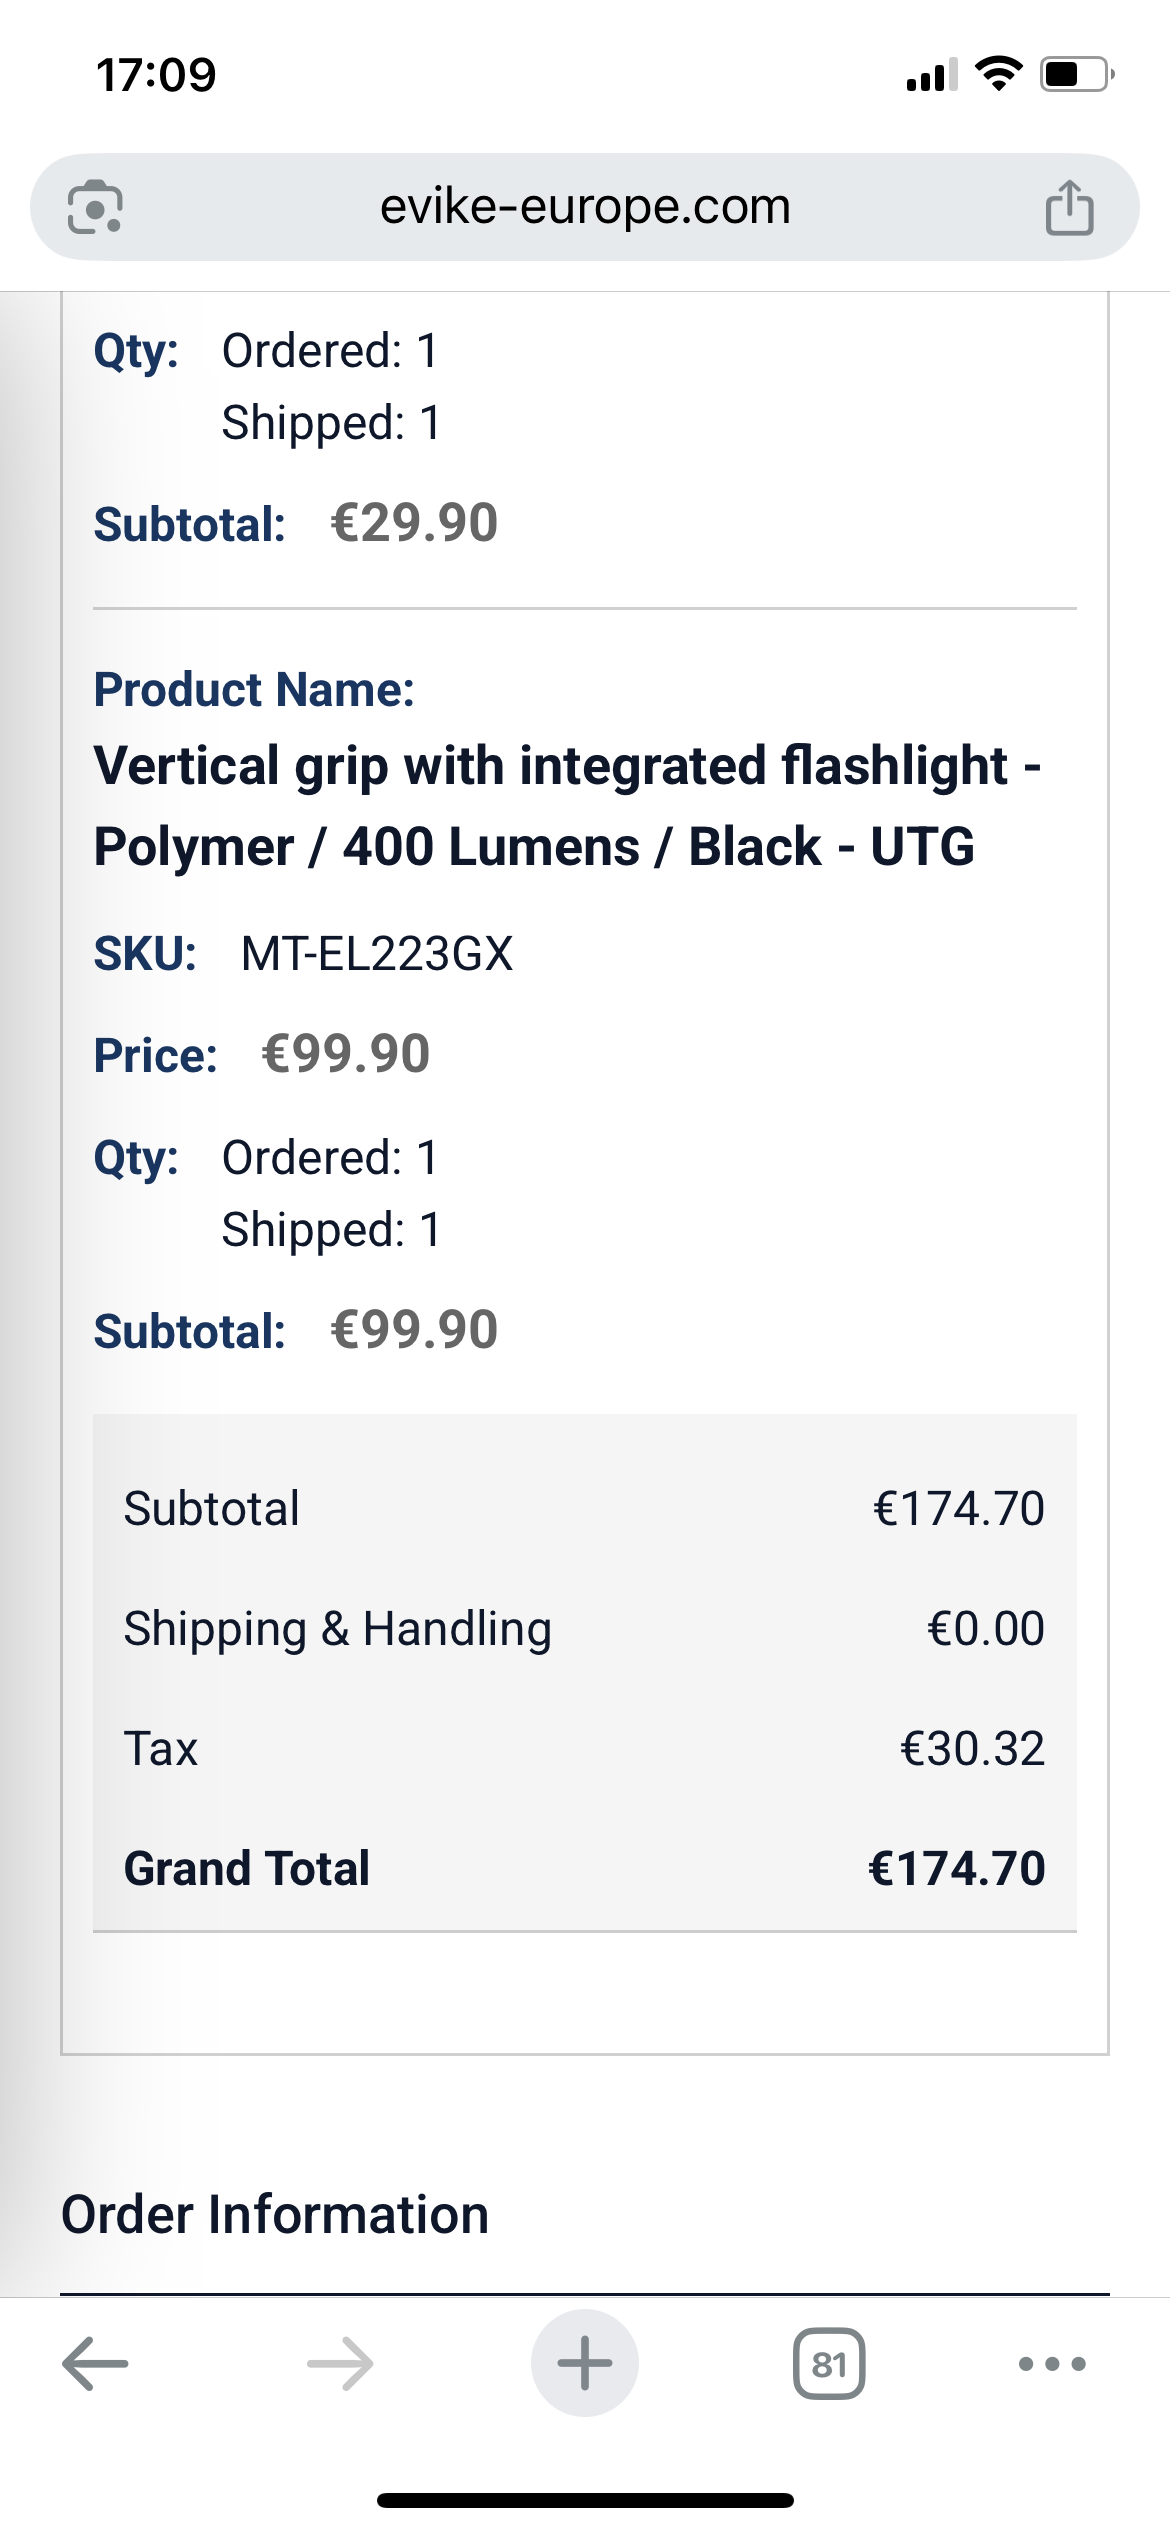
Task: Select the Vertical grip product name
Action: (x=568, y=806)
